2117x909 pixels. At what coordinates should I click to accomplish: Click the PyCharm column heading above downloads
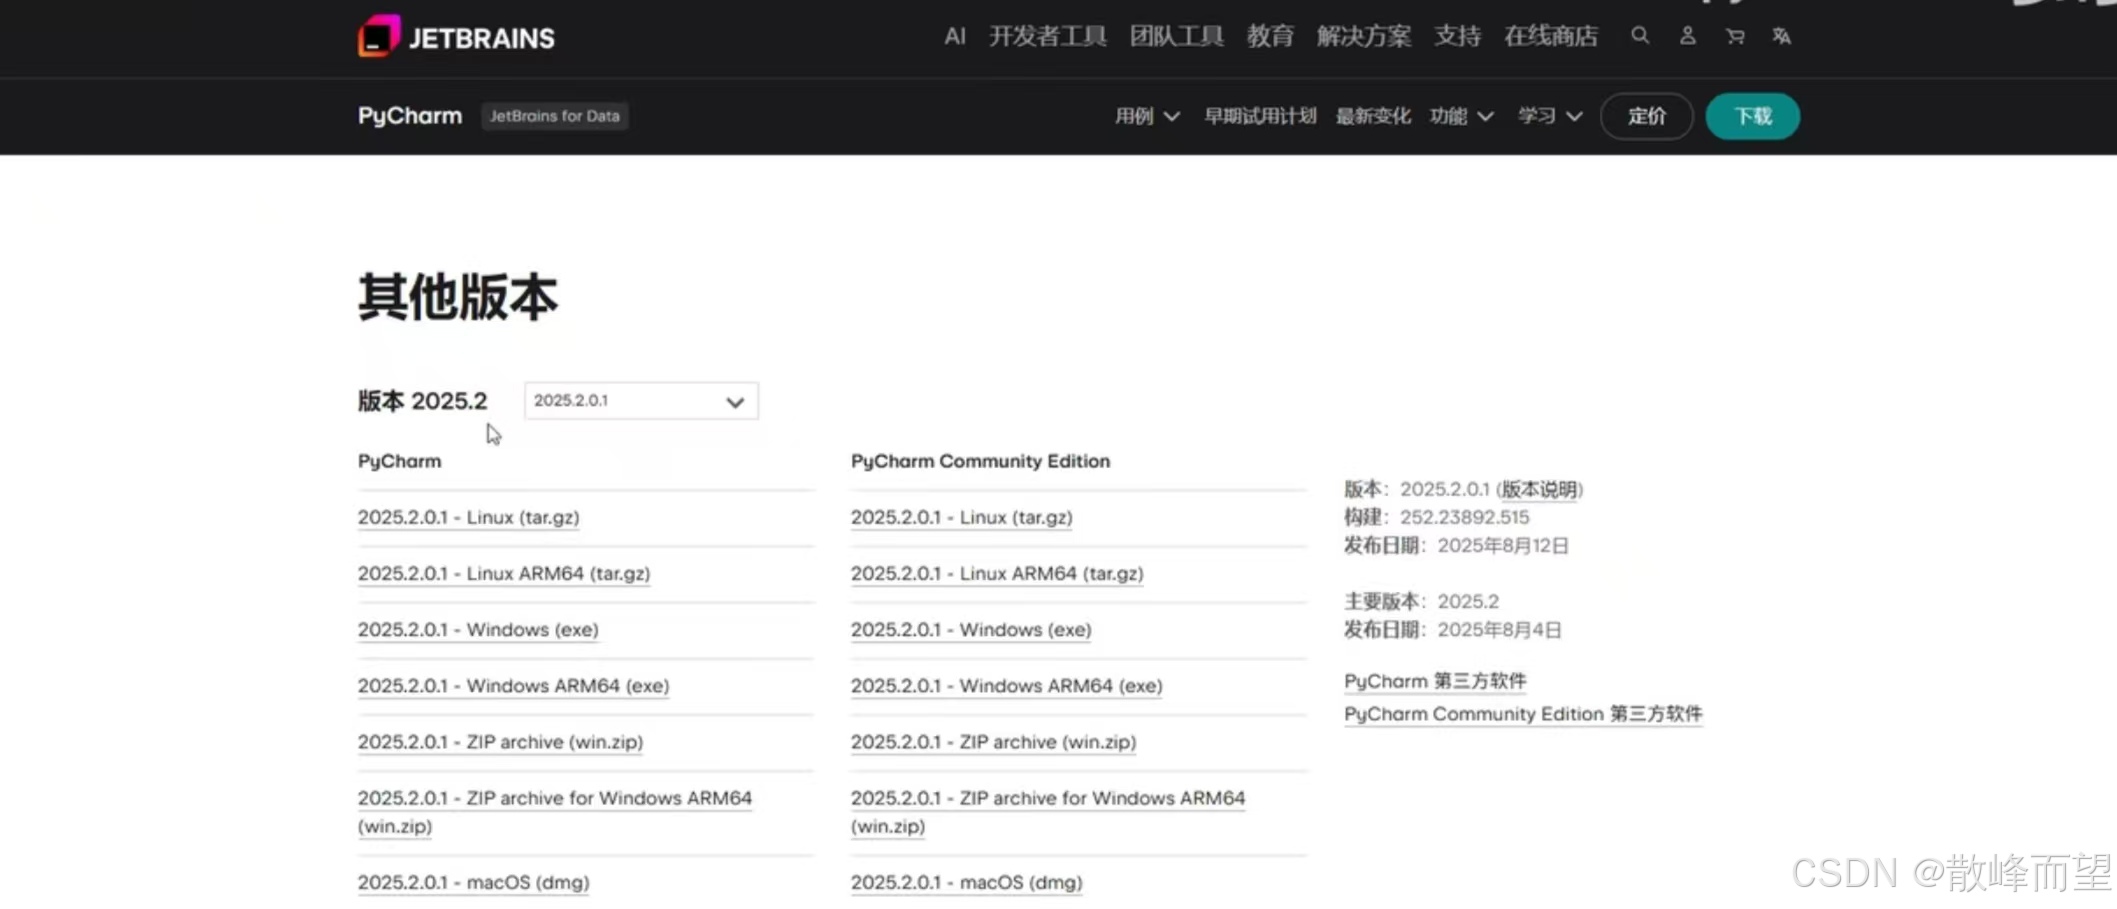[399, 461]
